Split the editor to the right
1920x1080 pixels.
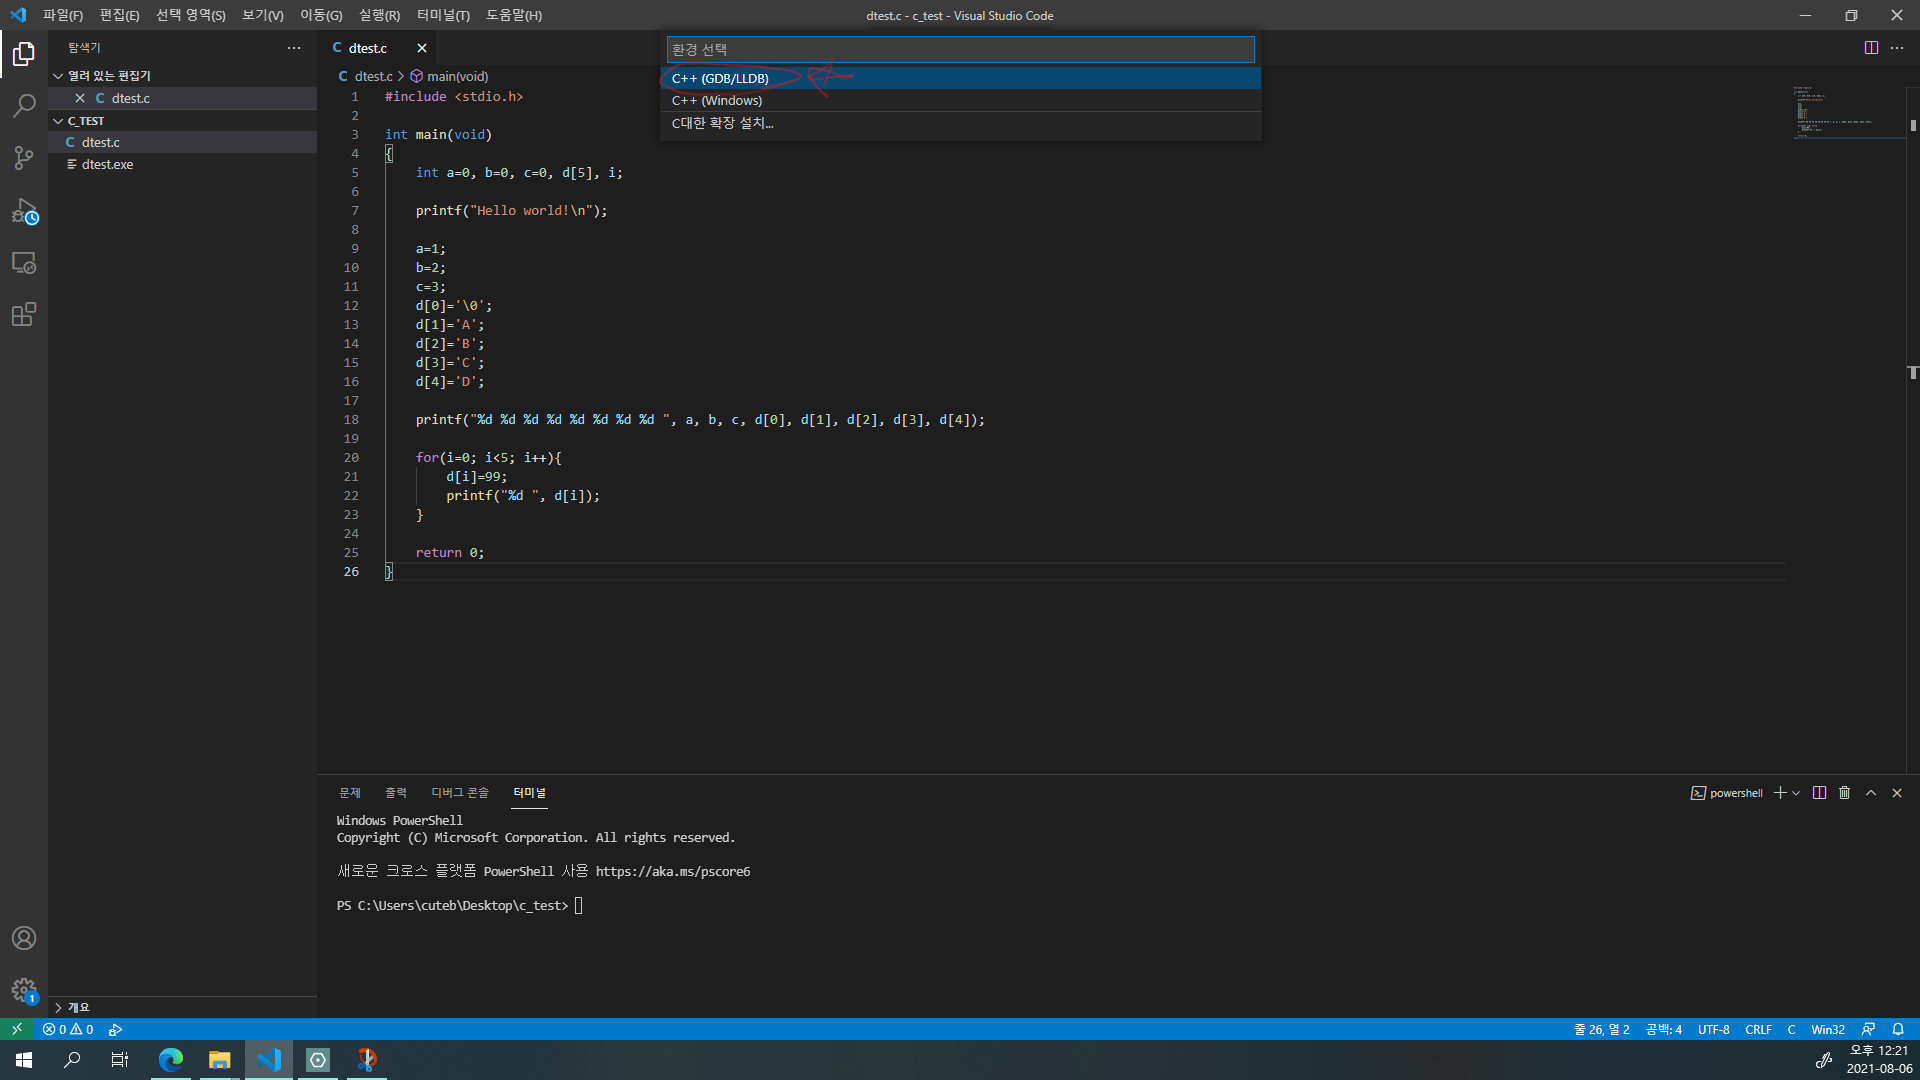[1871, 48]
